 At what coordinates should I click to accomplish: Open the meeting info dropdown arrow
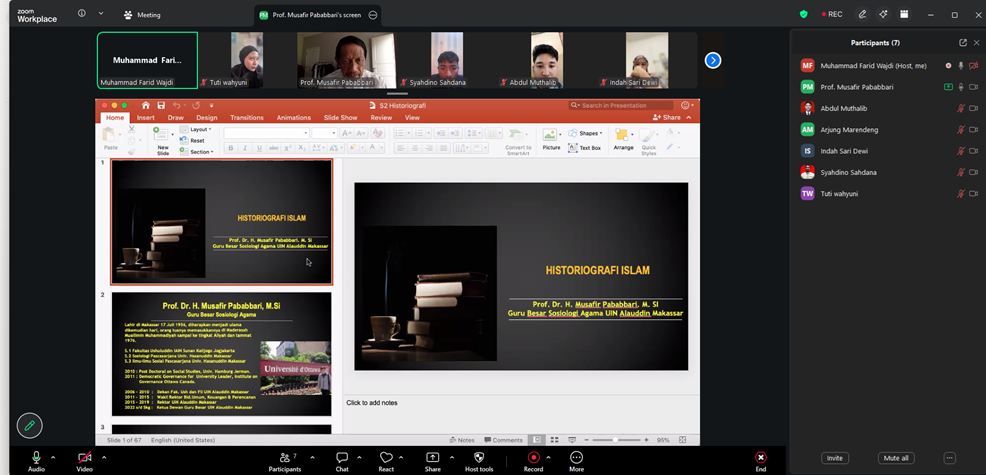pos(101,14)
